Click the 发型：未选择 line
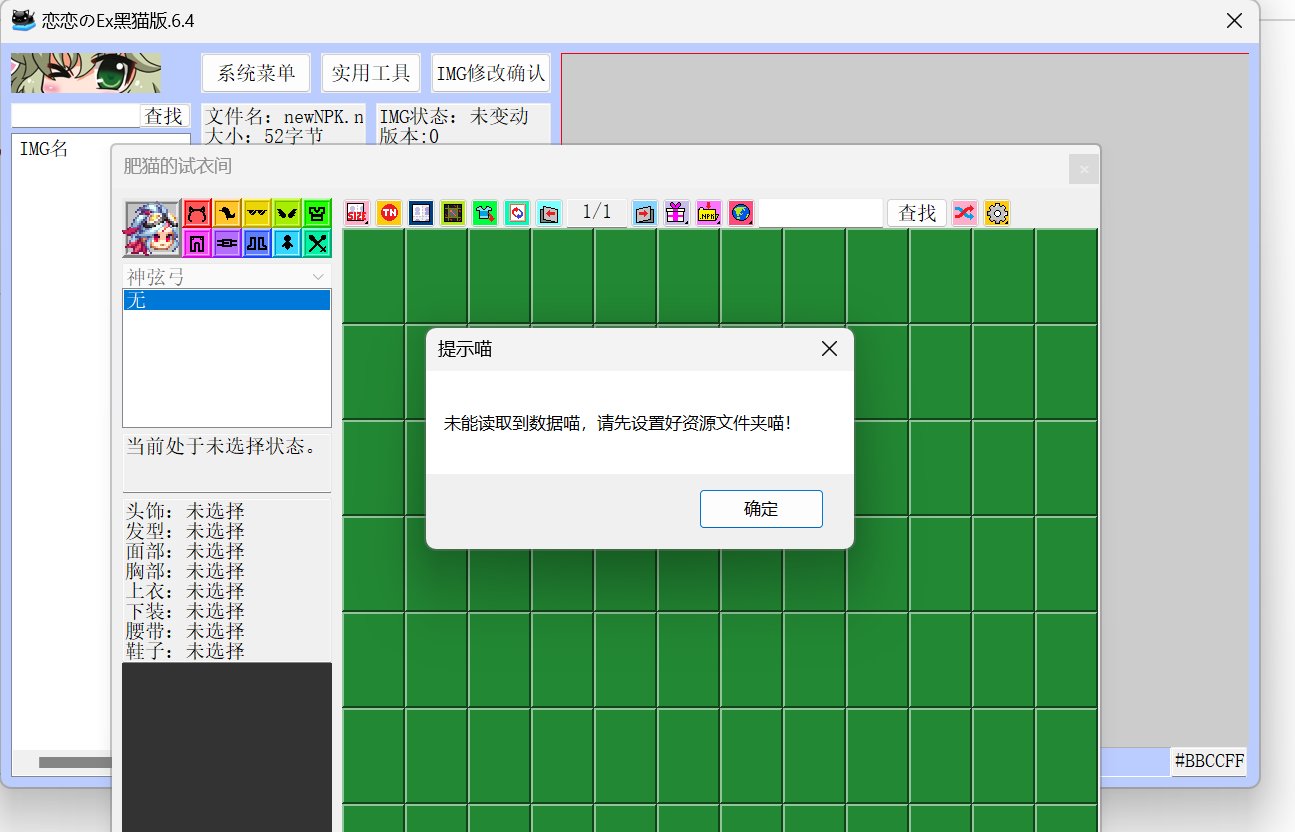The width and height of the screenshot is (1295, 832). (x=185, y=531)
